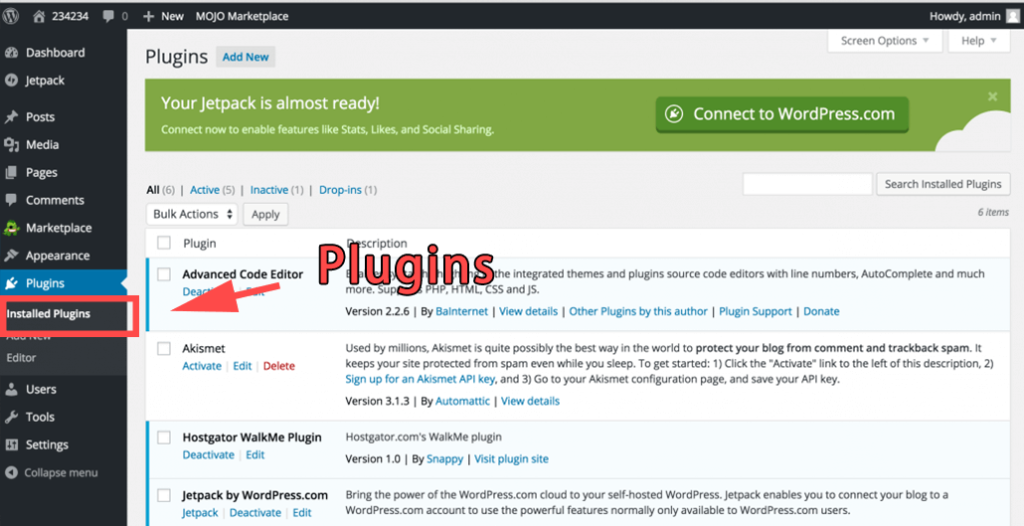Open the Donate link for Advanced Code Editor

click(822, 312)
